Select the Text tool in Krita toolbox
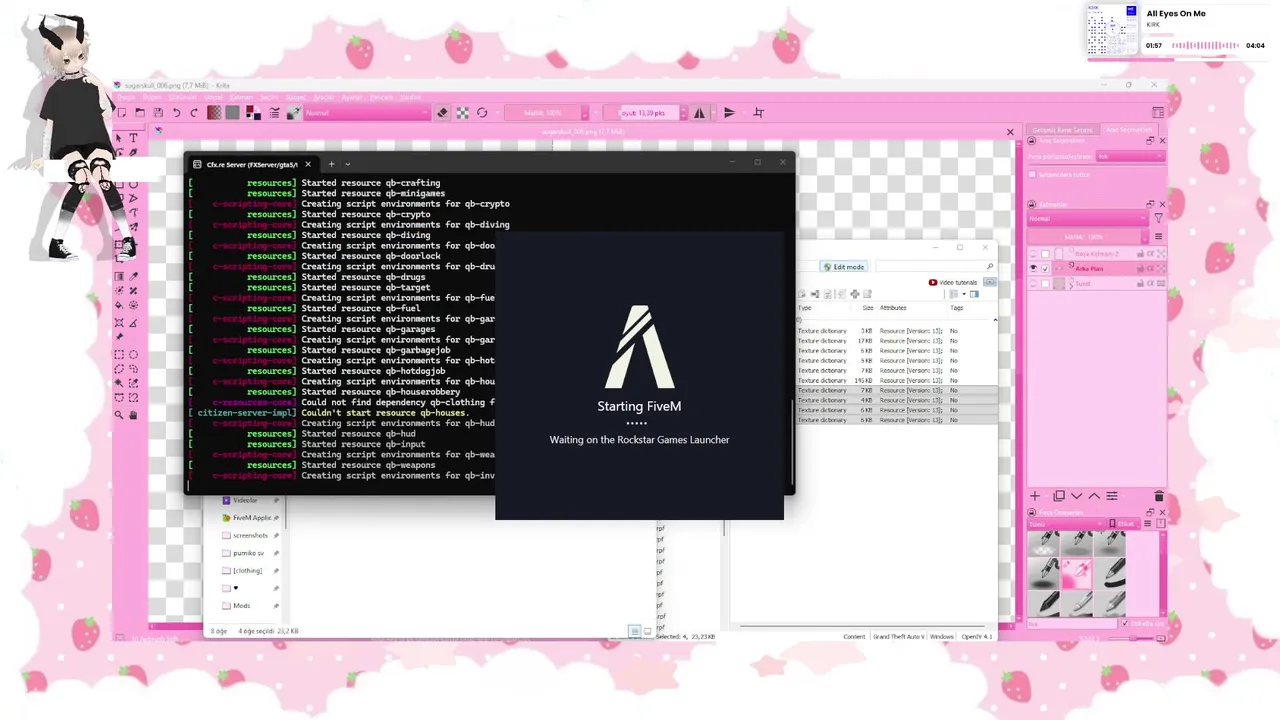Image resolution: width=1280 pixels, height=720 pixels. click(x=133, y=138)
